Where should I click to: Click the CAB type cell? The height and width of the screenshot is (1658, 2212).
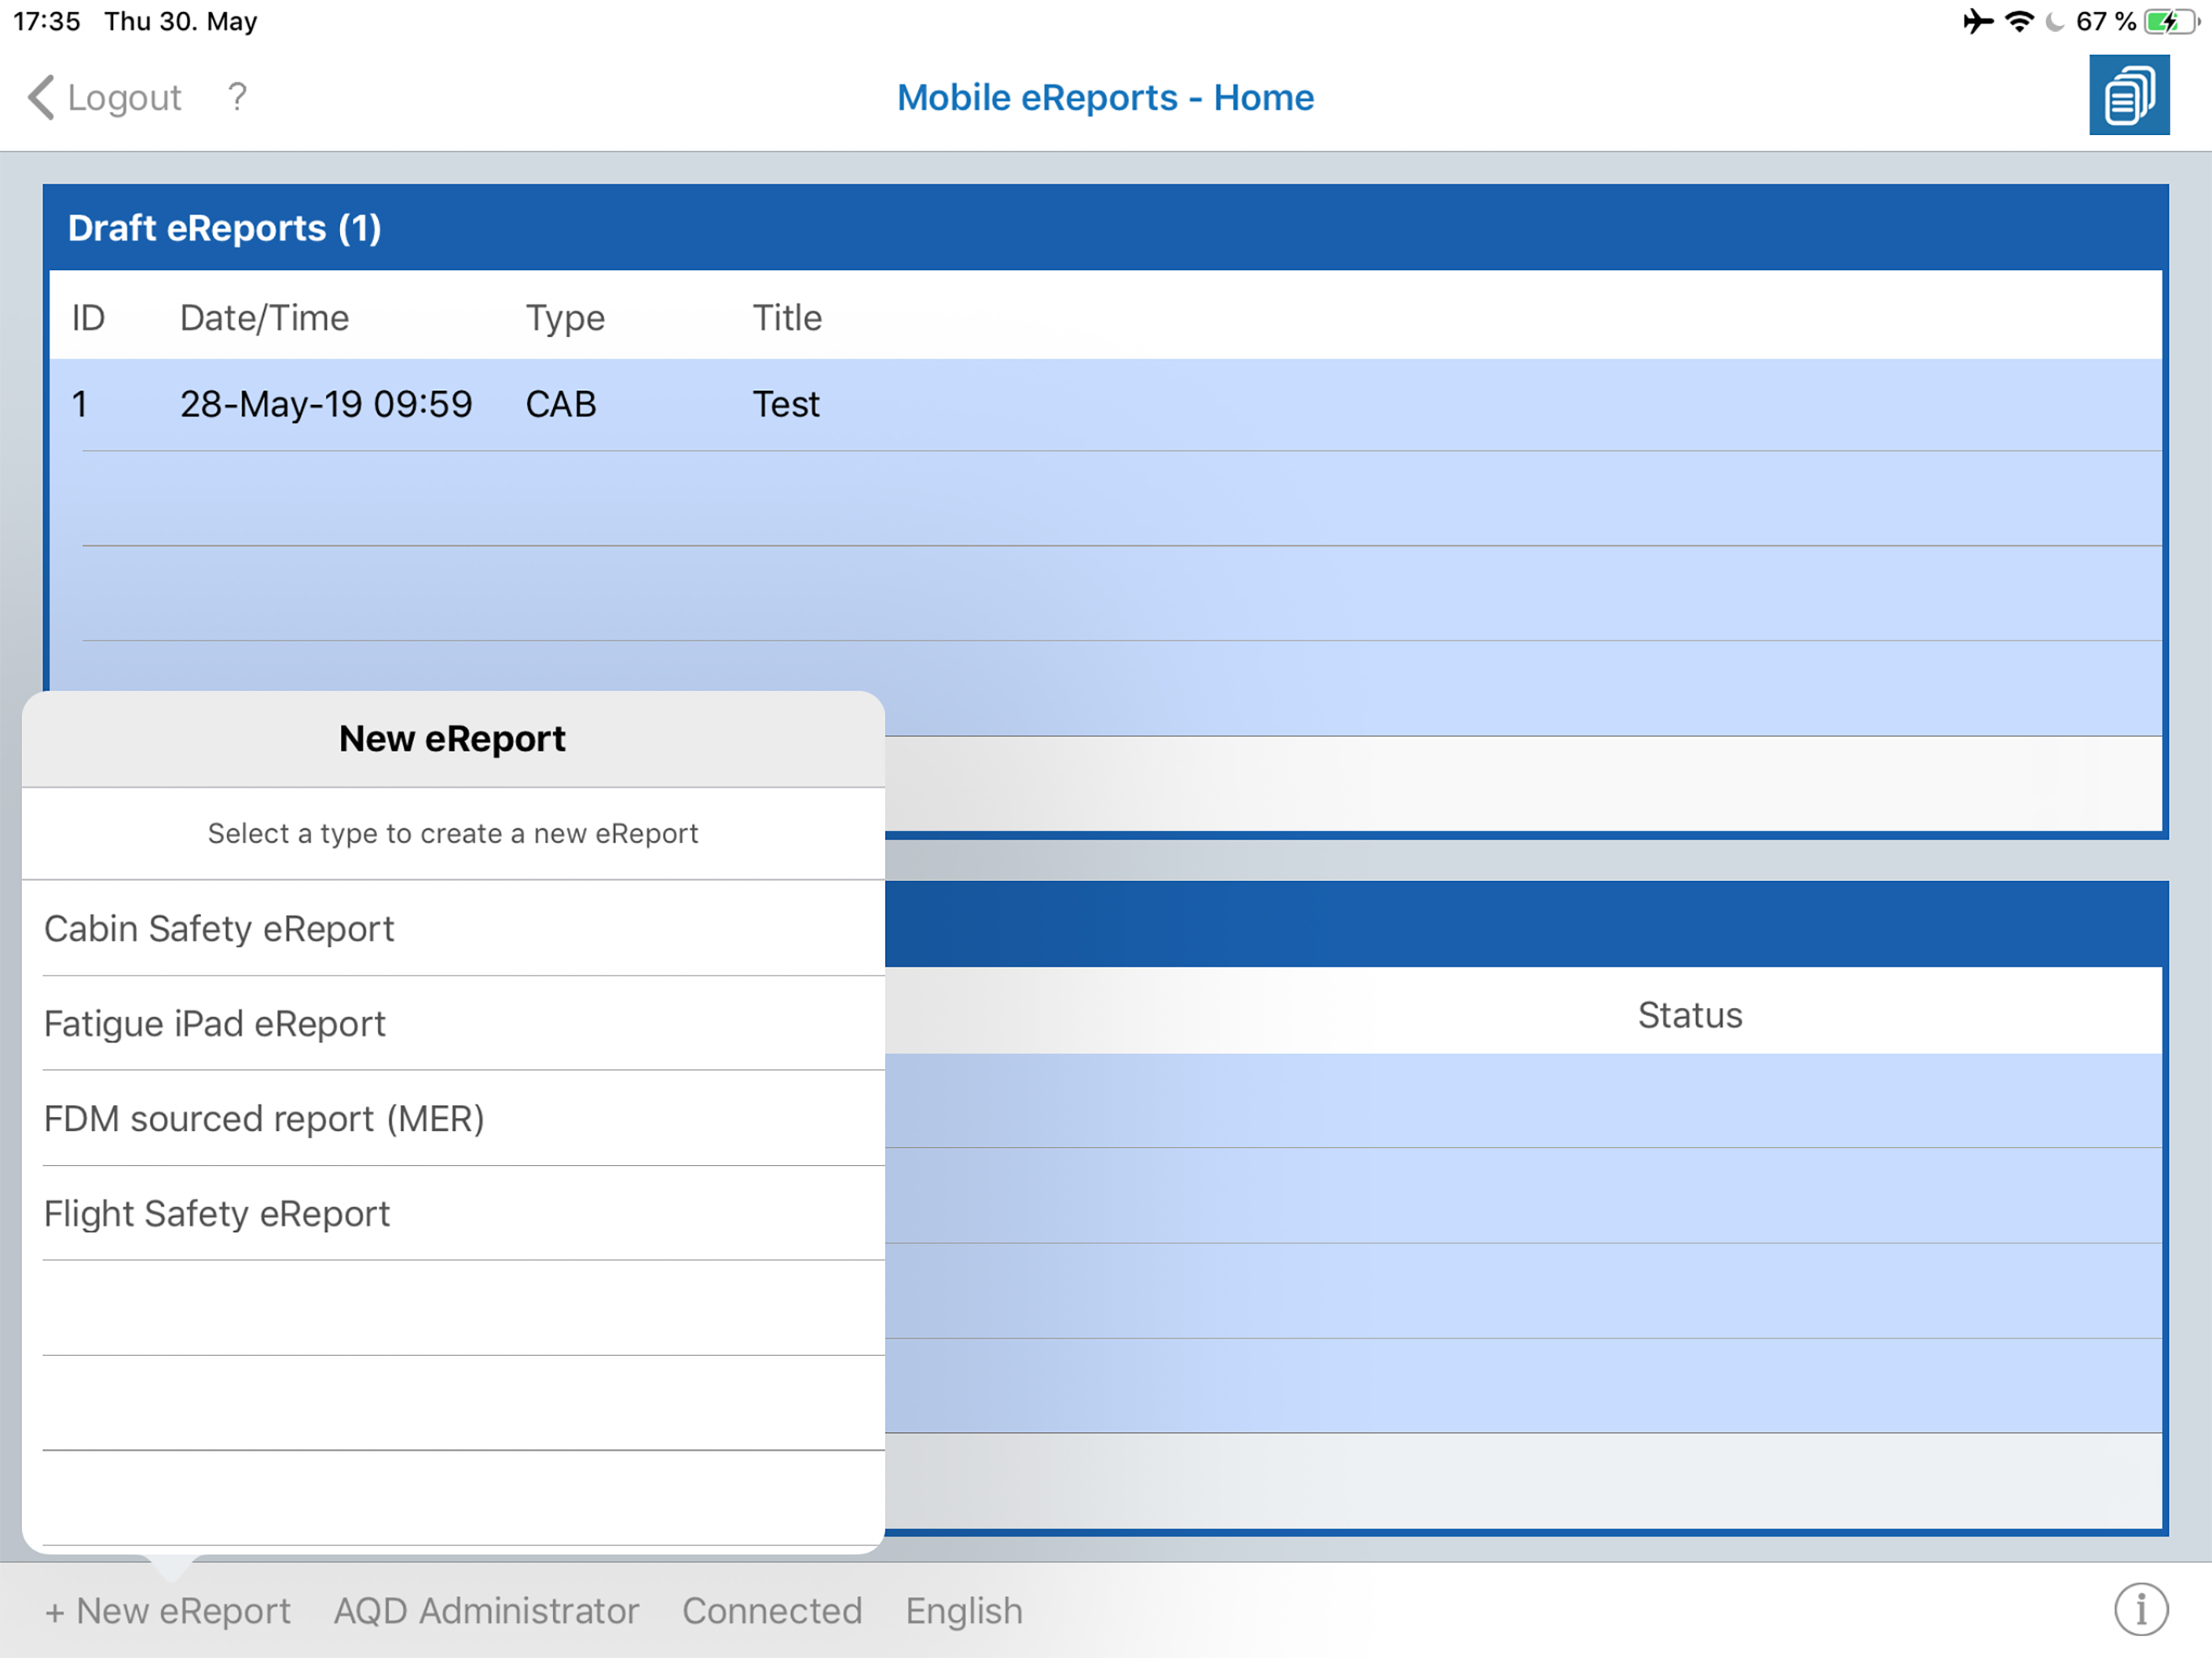561,404
